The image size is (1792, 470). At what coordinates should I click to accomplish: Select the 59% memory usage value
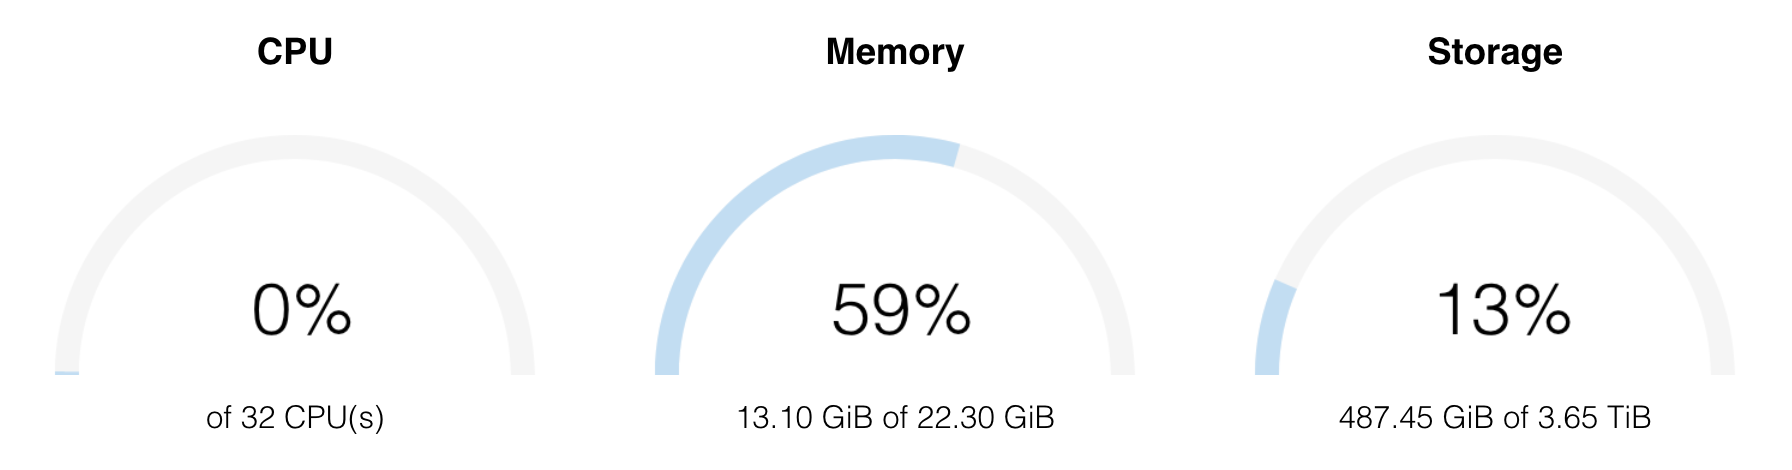(901, 309)
